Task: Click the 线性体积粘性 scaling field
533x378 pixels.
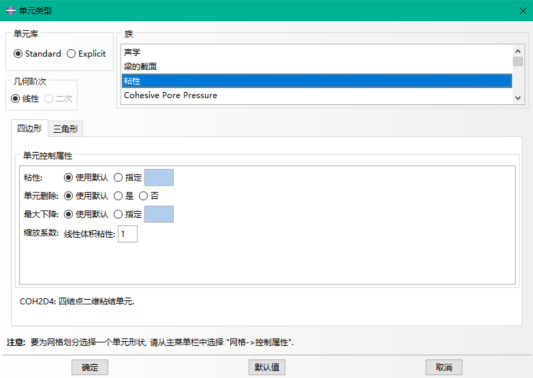Action: click(x=127, y=234)
